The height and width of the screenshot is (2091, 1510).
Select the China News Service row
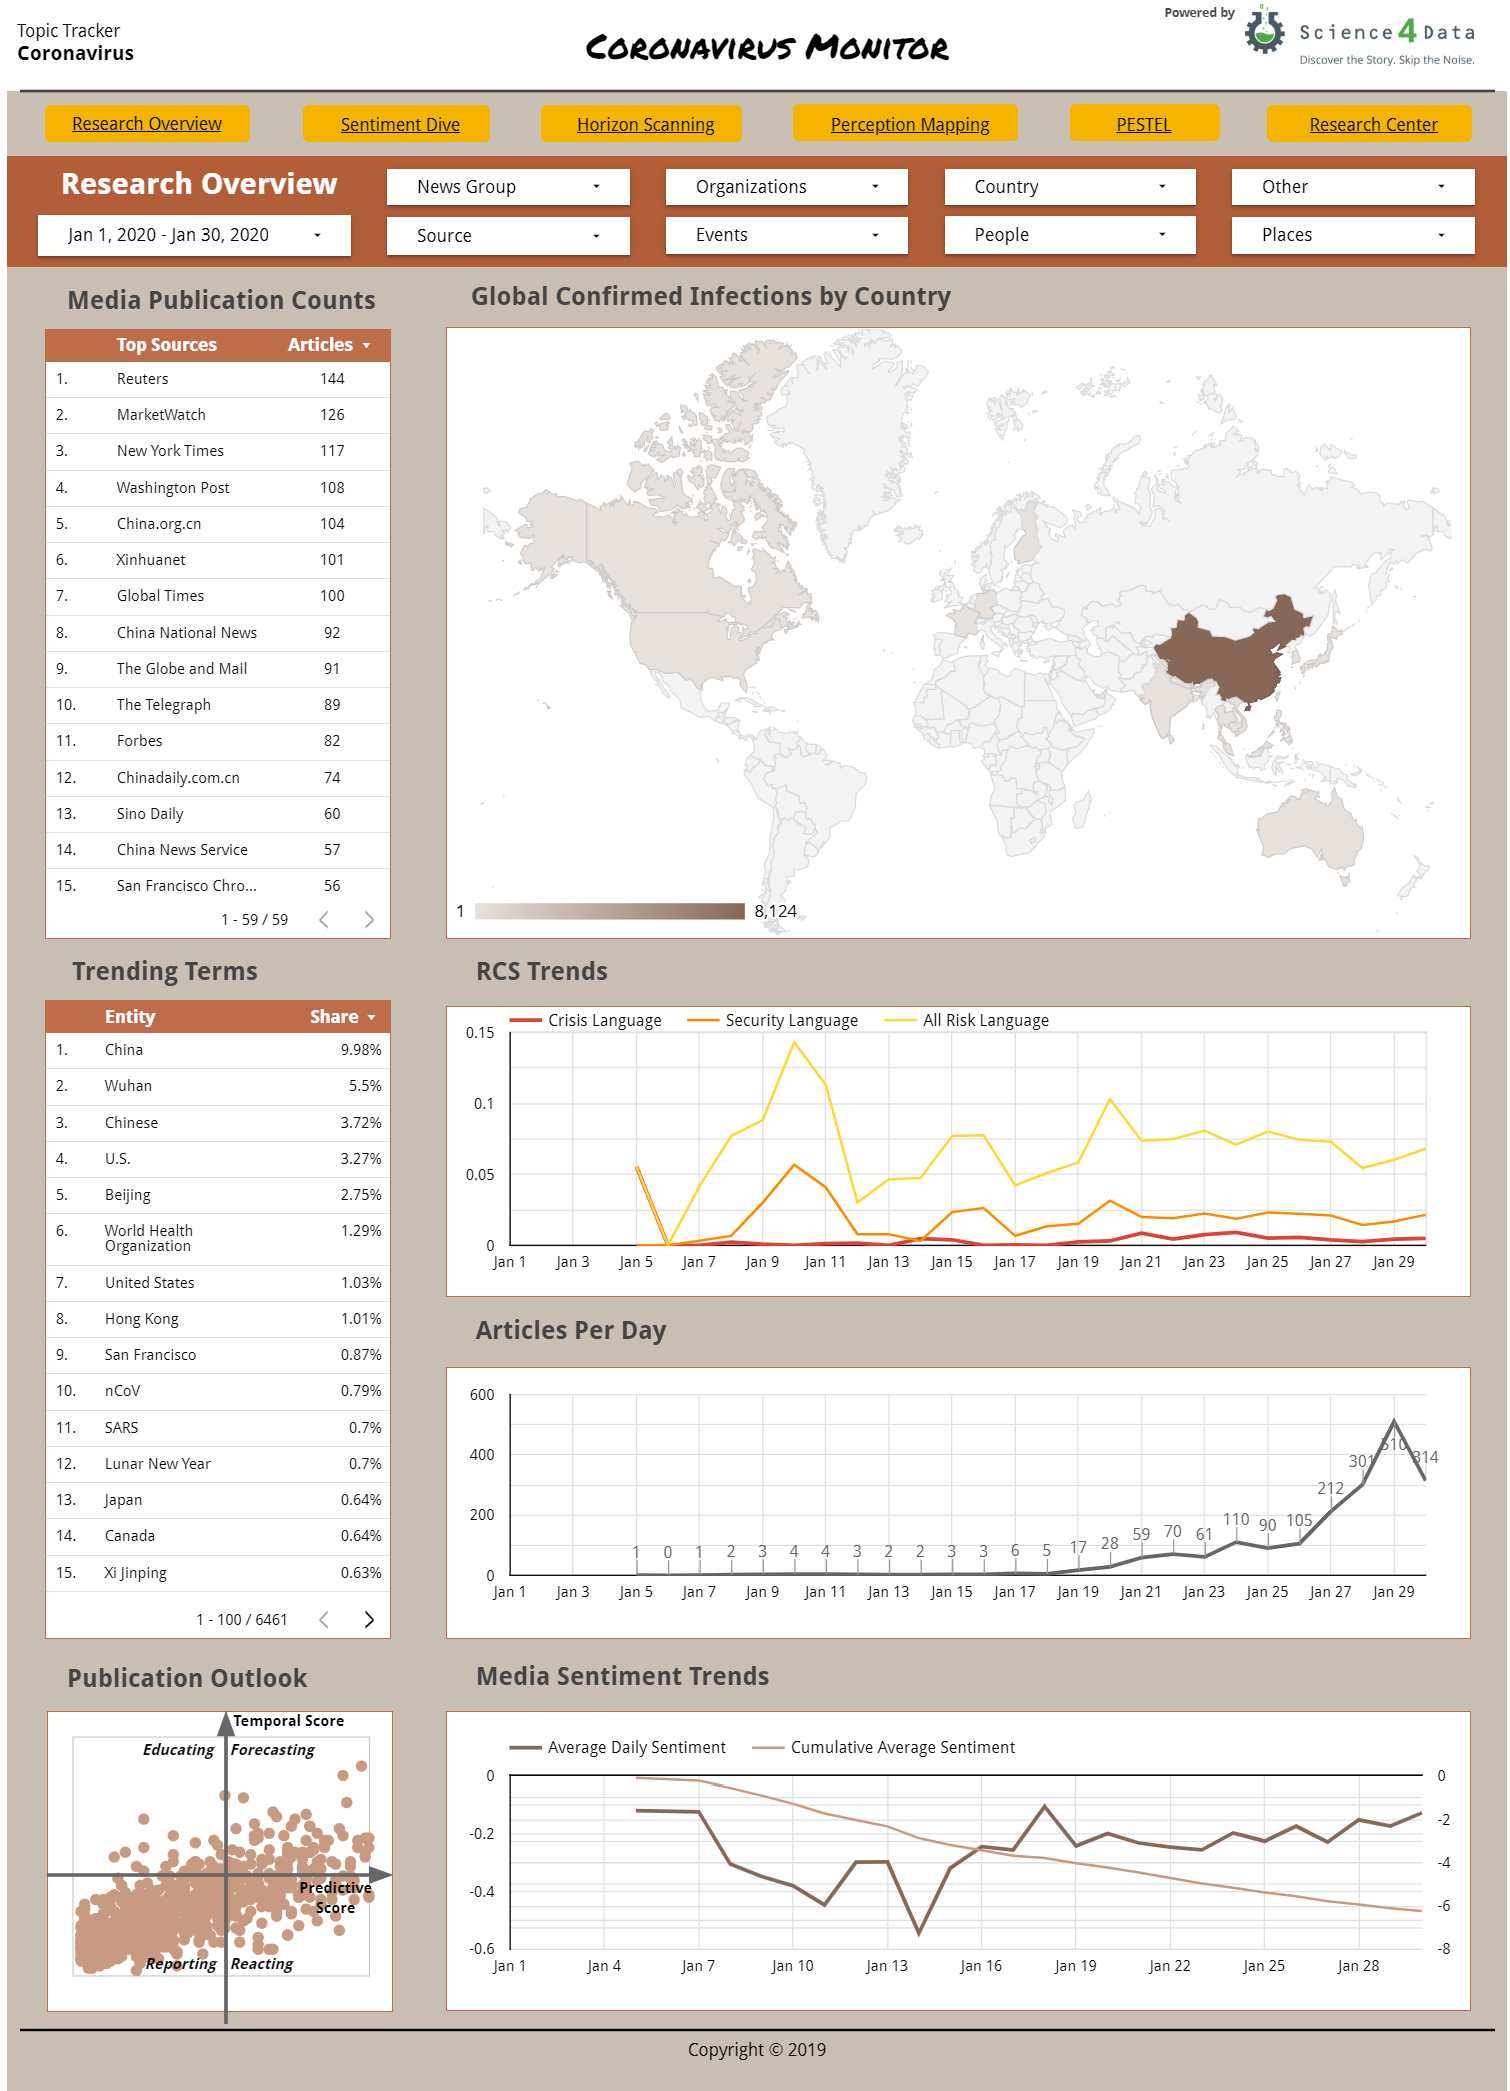[x=218, y=850]
